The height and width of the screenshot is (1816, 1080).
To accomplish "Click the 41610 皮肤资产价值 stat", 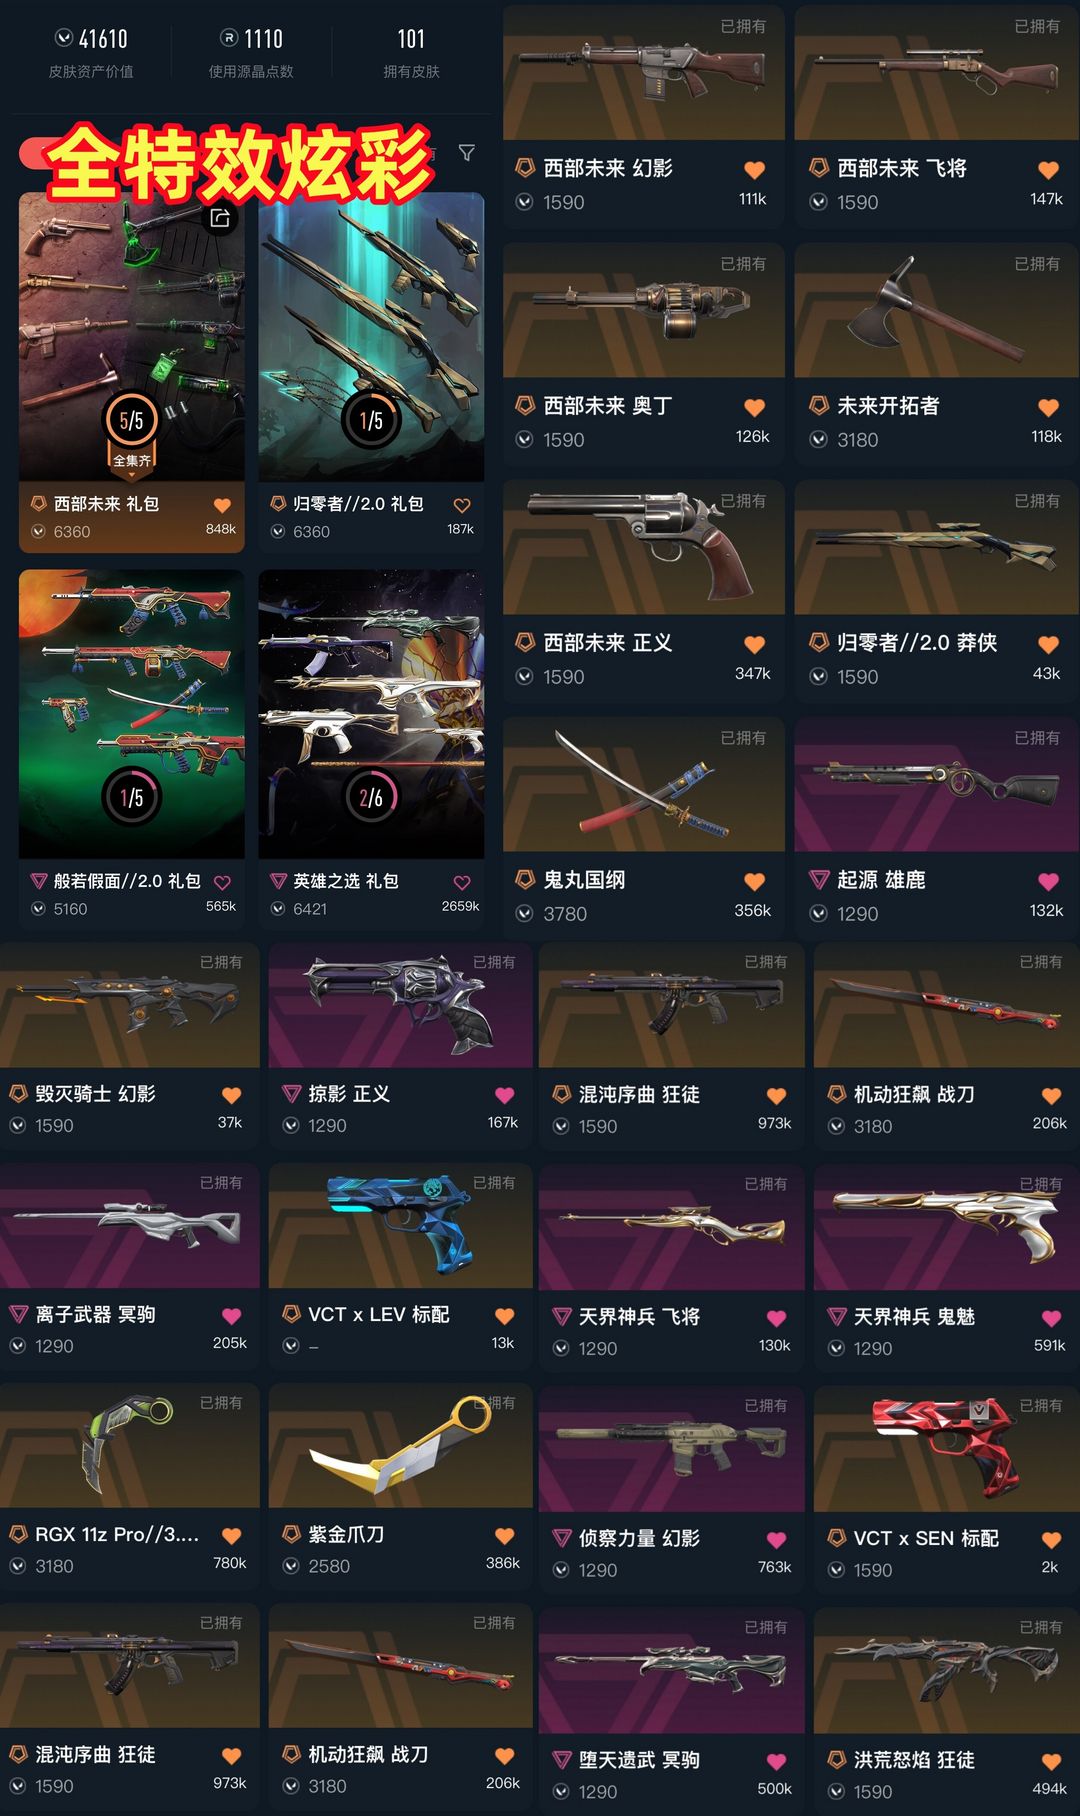I will 91,52.
